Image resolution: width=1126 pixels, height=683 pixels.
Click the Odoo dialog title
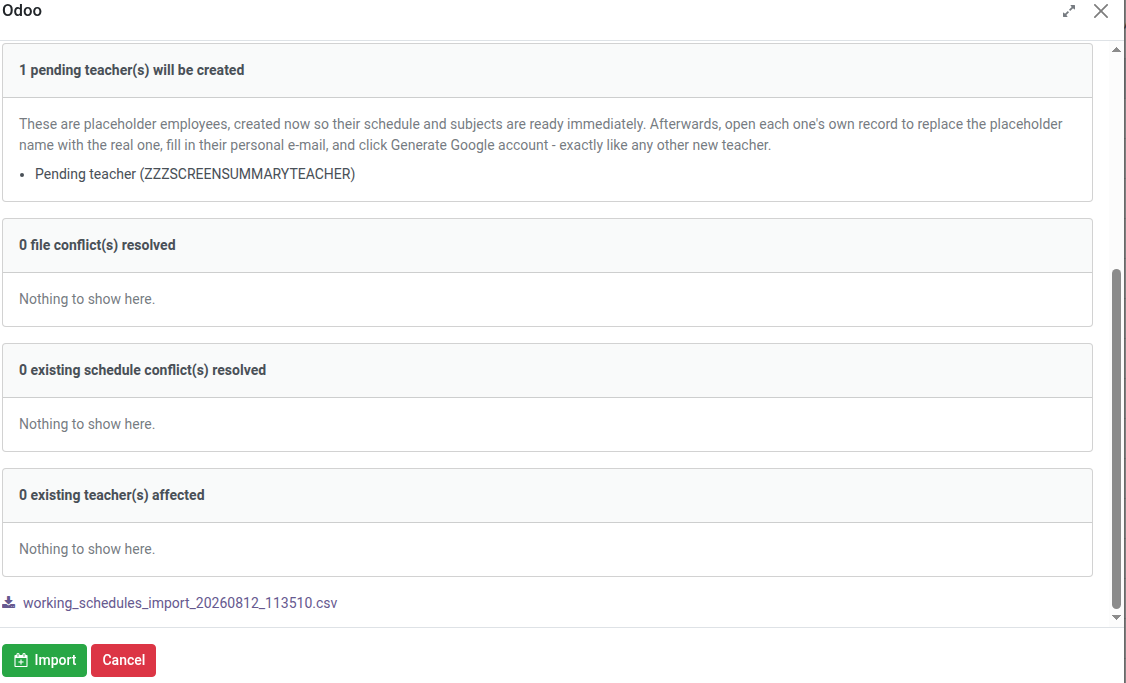[x=22, y=11]
